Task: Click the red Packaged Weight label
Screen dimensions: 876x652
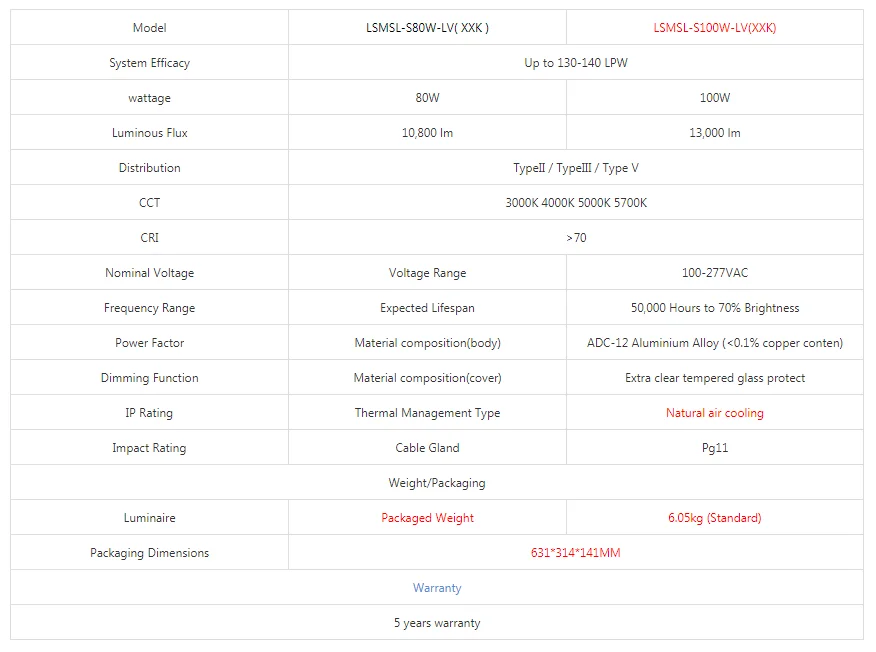Action: pyautogui.click(x=427, y=518)
